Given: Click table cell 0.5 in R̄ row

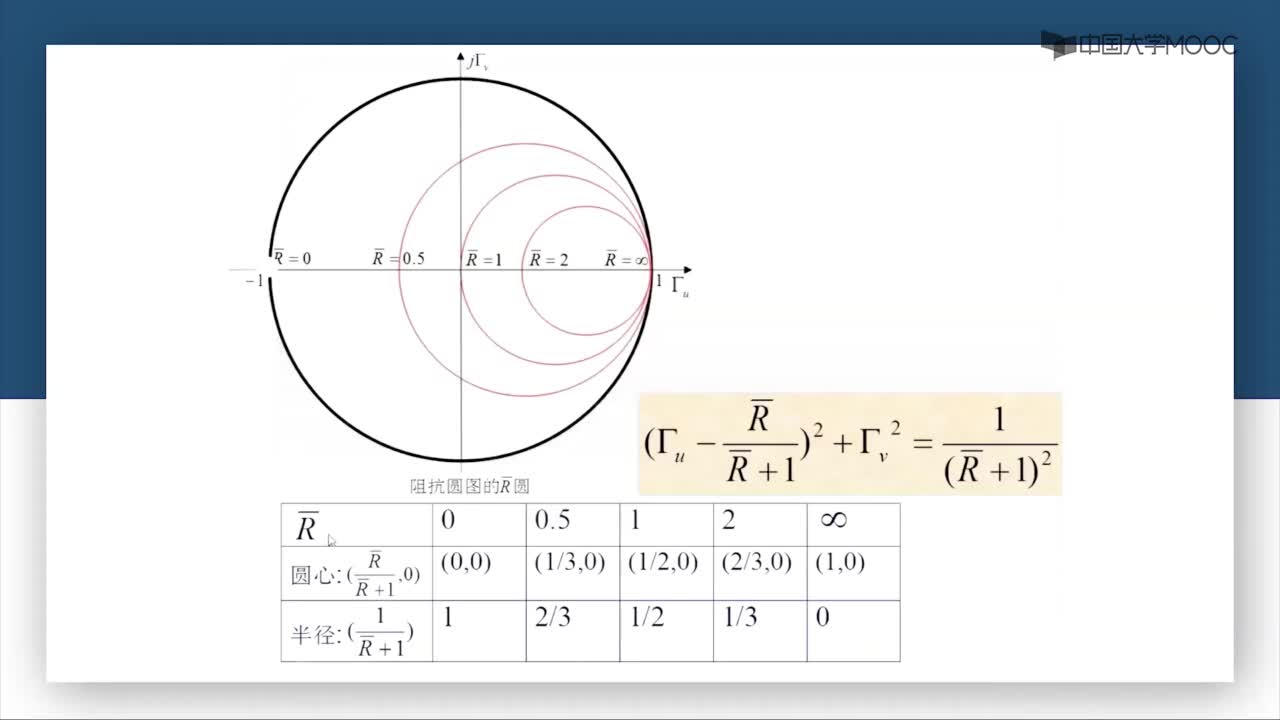Looking at the screenshot, I should pyautogui.click(x=573, y=524).
